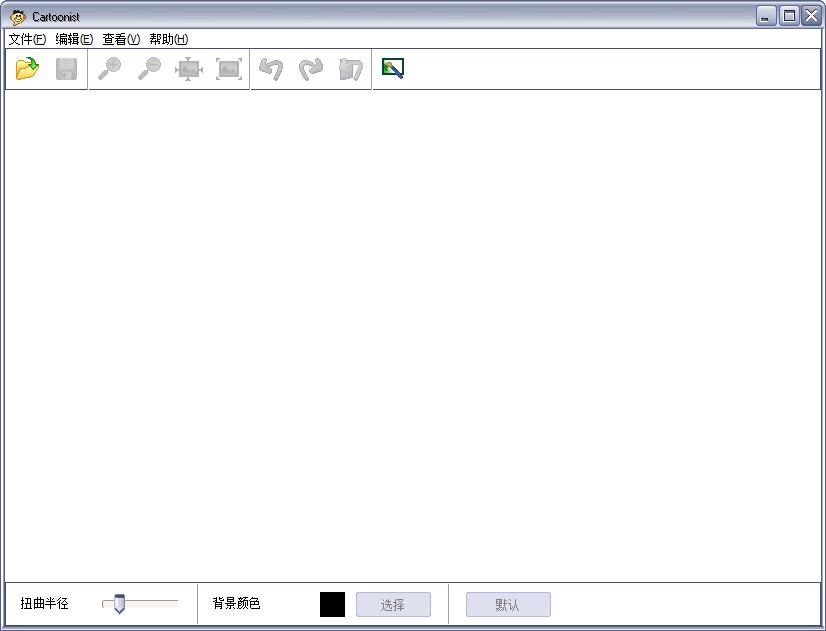This screenshot has width=826, height=631.
Task: Select the picture warp brush tool icon
Action: (393, 68)
